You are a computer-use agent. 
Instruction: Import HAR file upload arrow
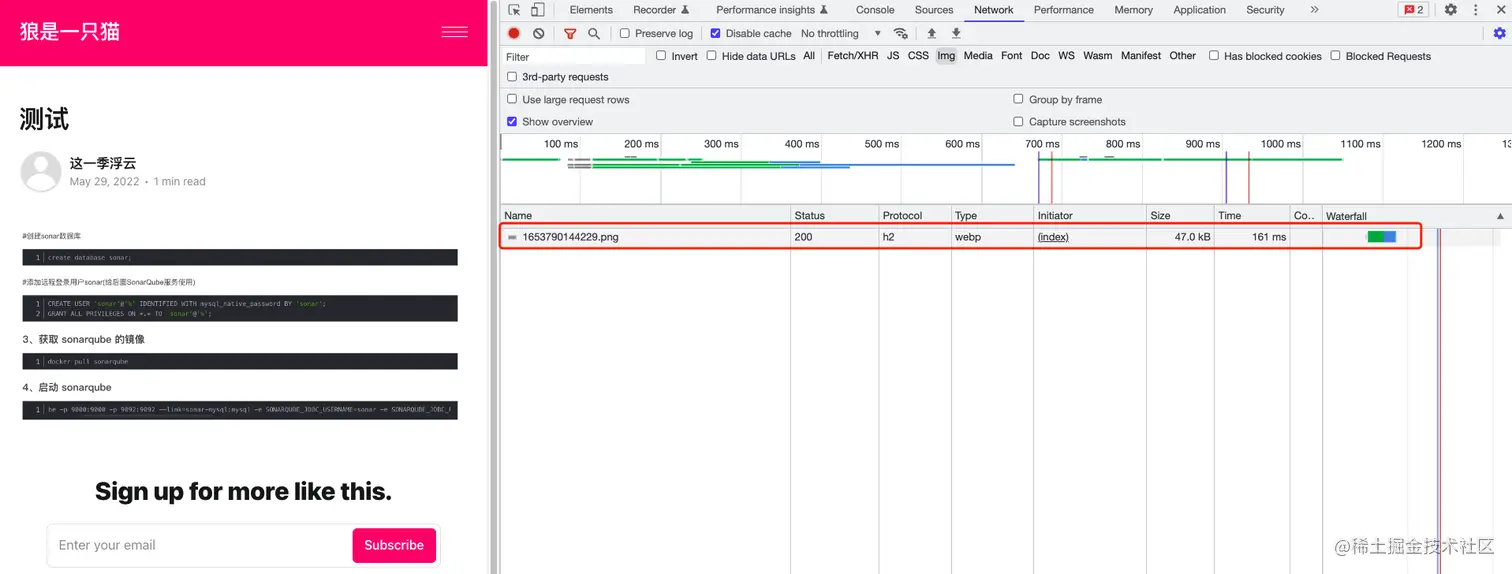click(932, 33)
